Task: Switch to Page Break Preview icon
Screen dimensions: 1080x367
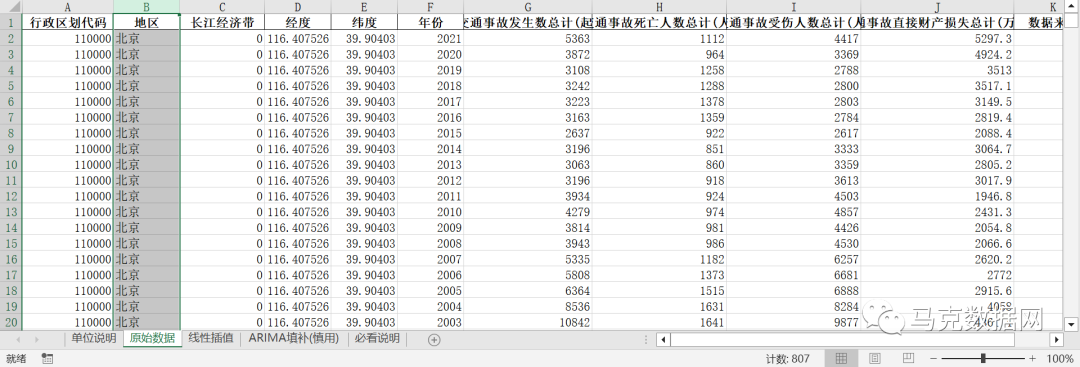Action: click(908, 359)
